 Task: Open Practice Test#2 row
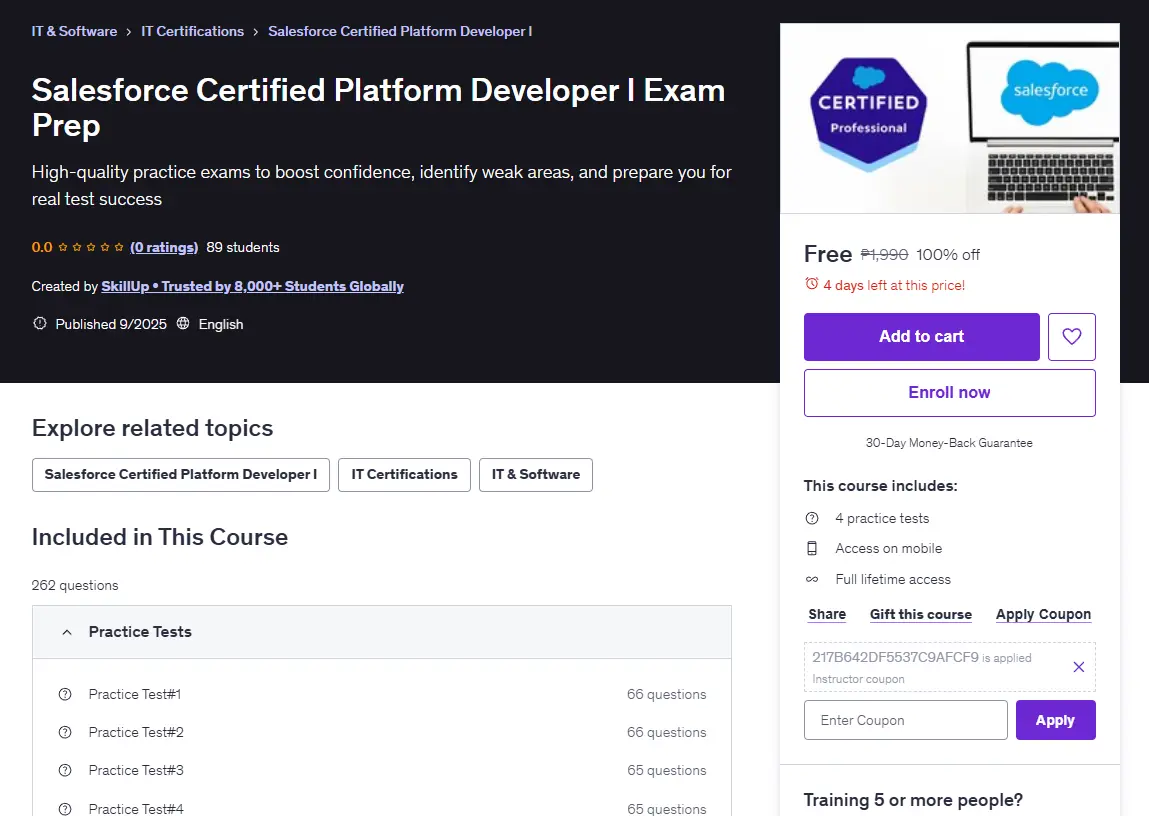[x=381, y=732]
